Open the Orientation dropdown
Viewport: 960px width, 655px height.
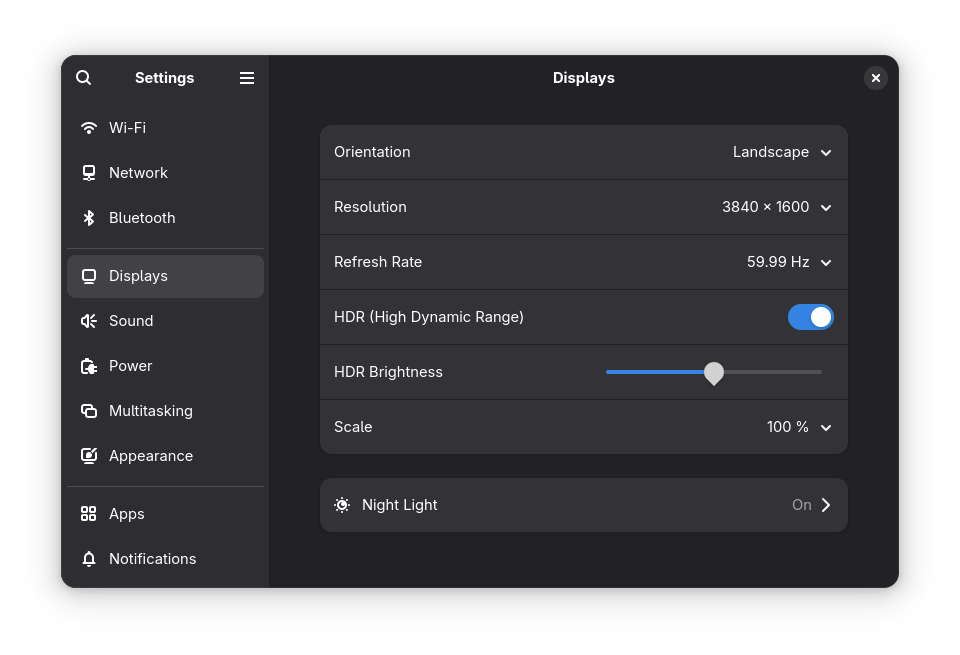point(825,152)
